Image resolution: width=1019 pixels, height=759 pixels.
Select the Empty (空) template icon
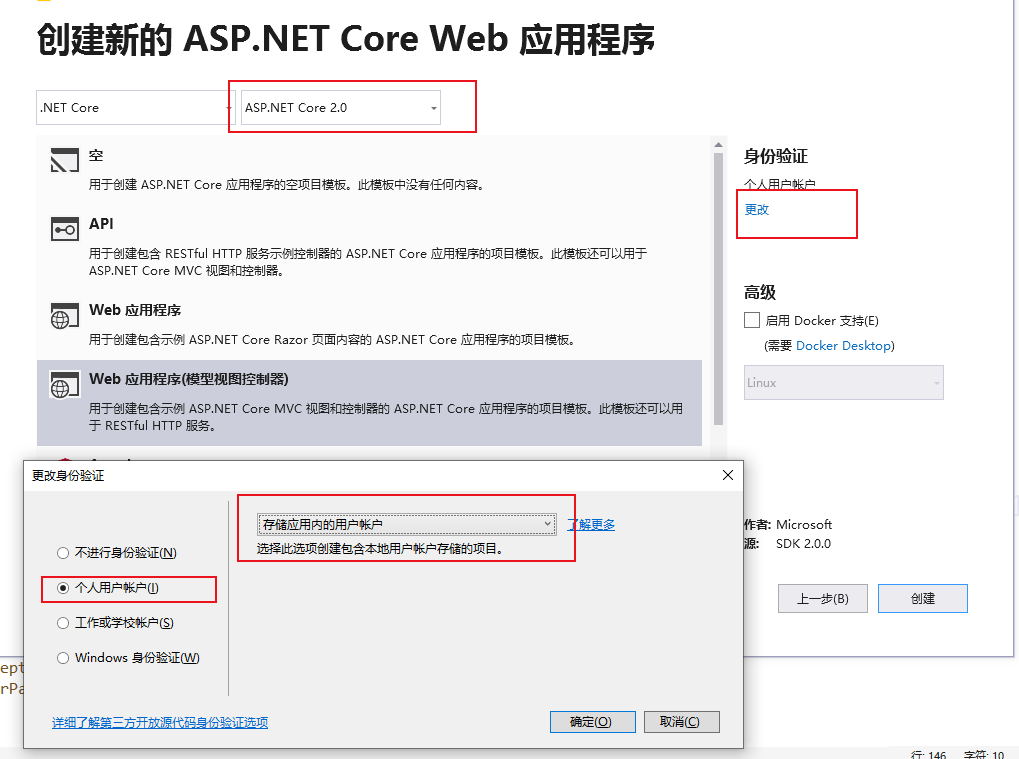[64, 159]
